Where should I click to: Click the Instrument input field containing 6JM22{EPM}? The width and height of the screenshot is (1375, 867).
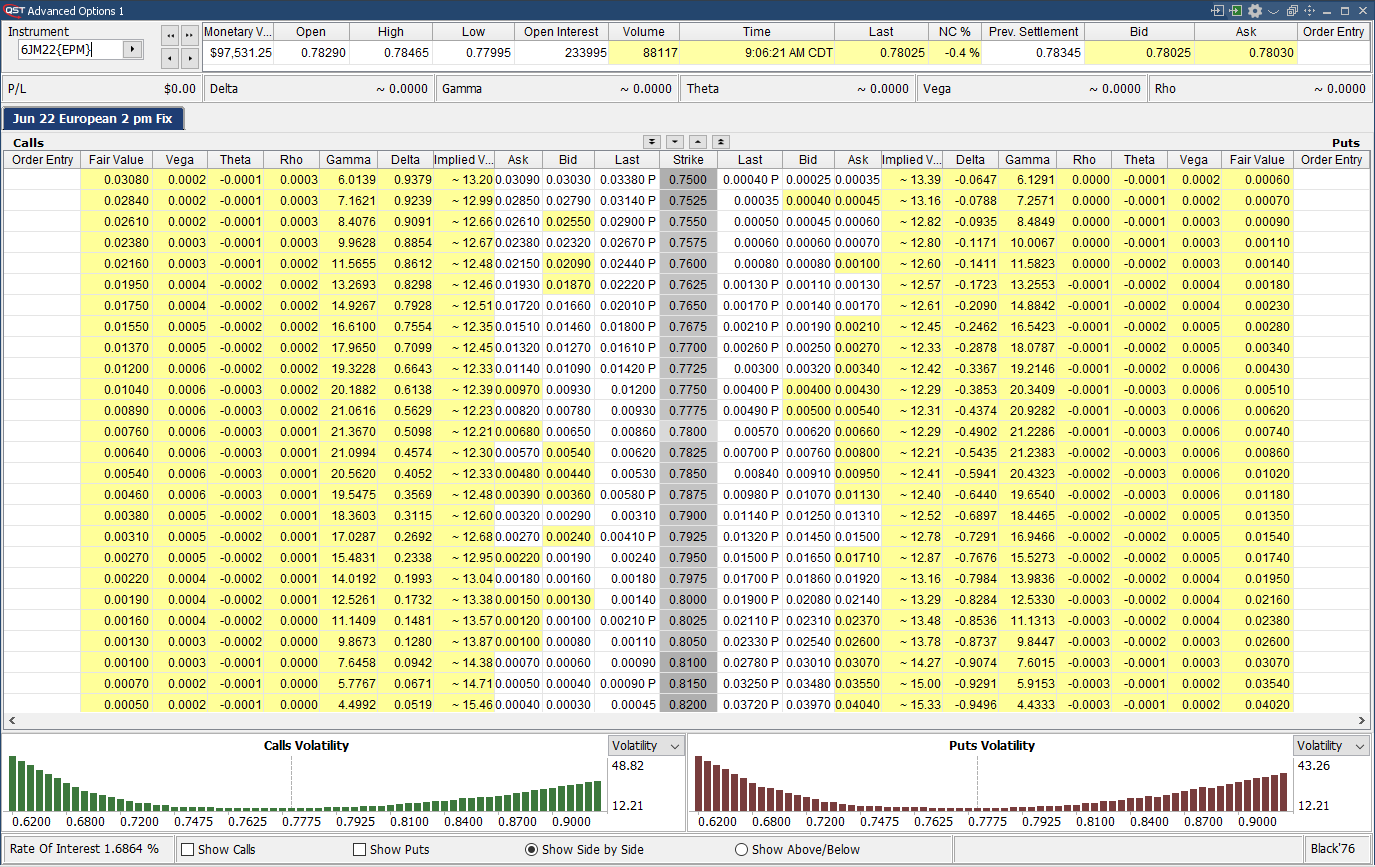coord(70,49)
